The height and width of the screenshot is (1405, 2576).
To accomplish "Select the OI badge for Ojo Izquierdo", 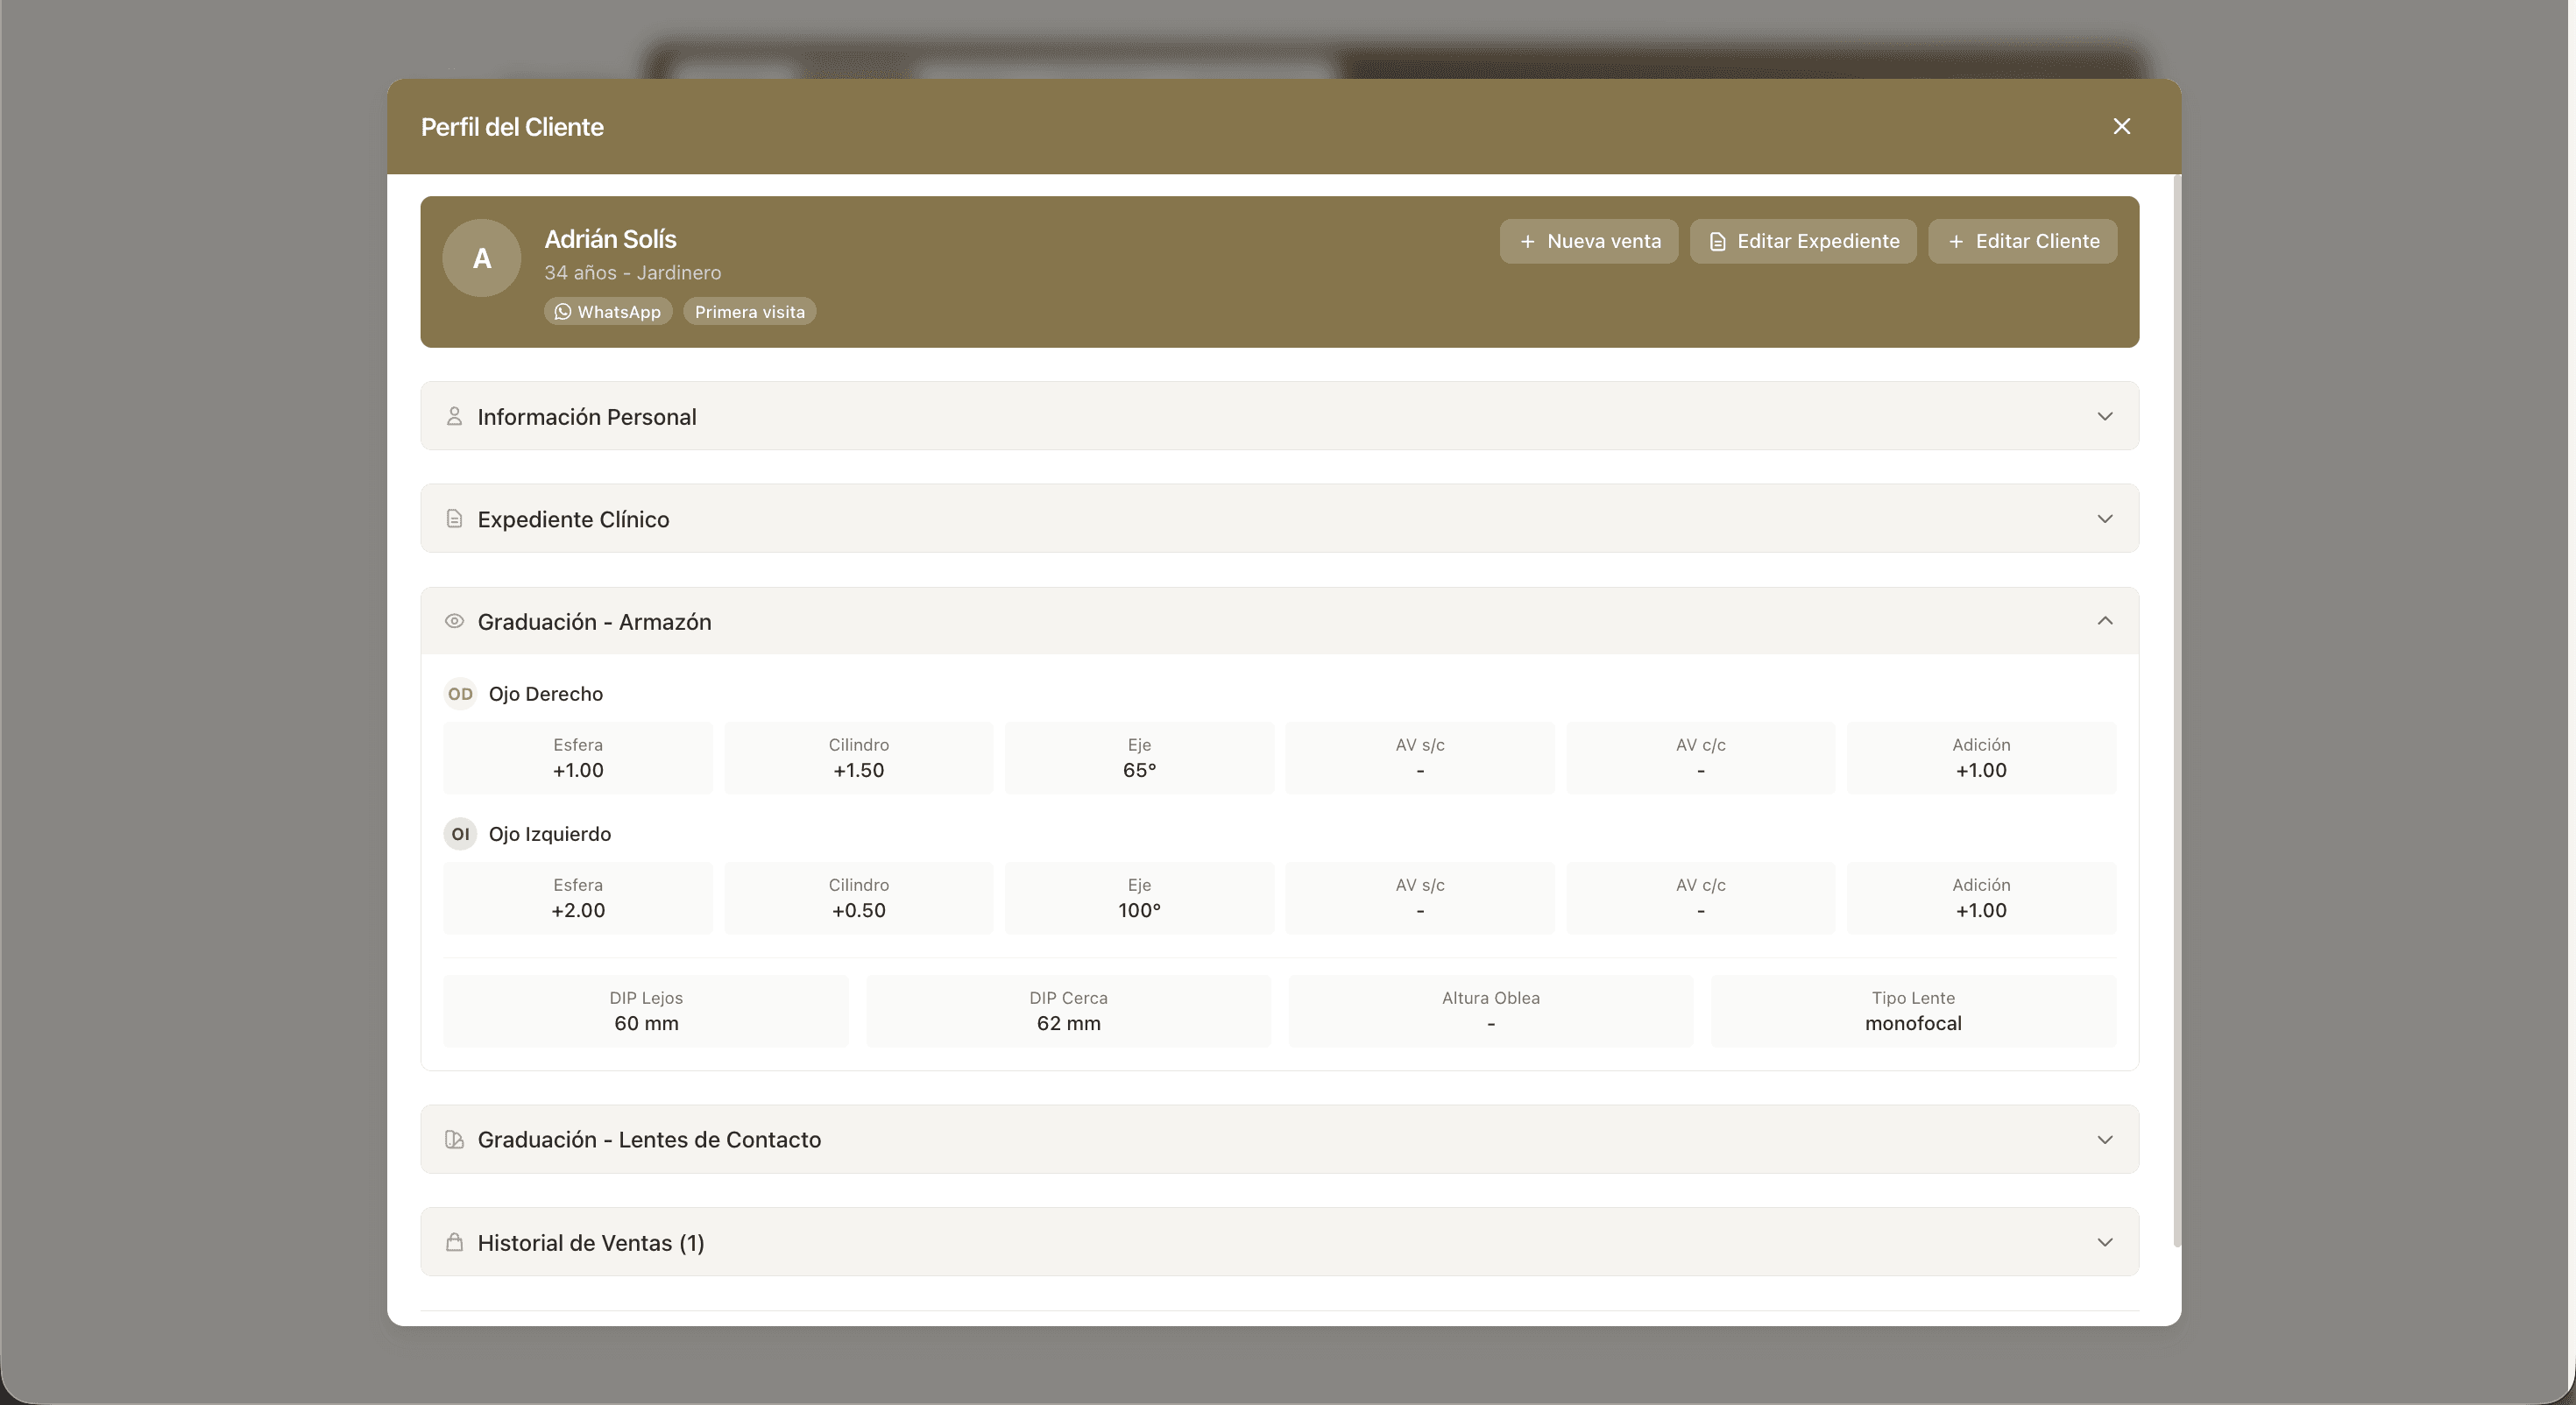I will coord(460,833).
